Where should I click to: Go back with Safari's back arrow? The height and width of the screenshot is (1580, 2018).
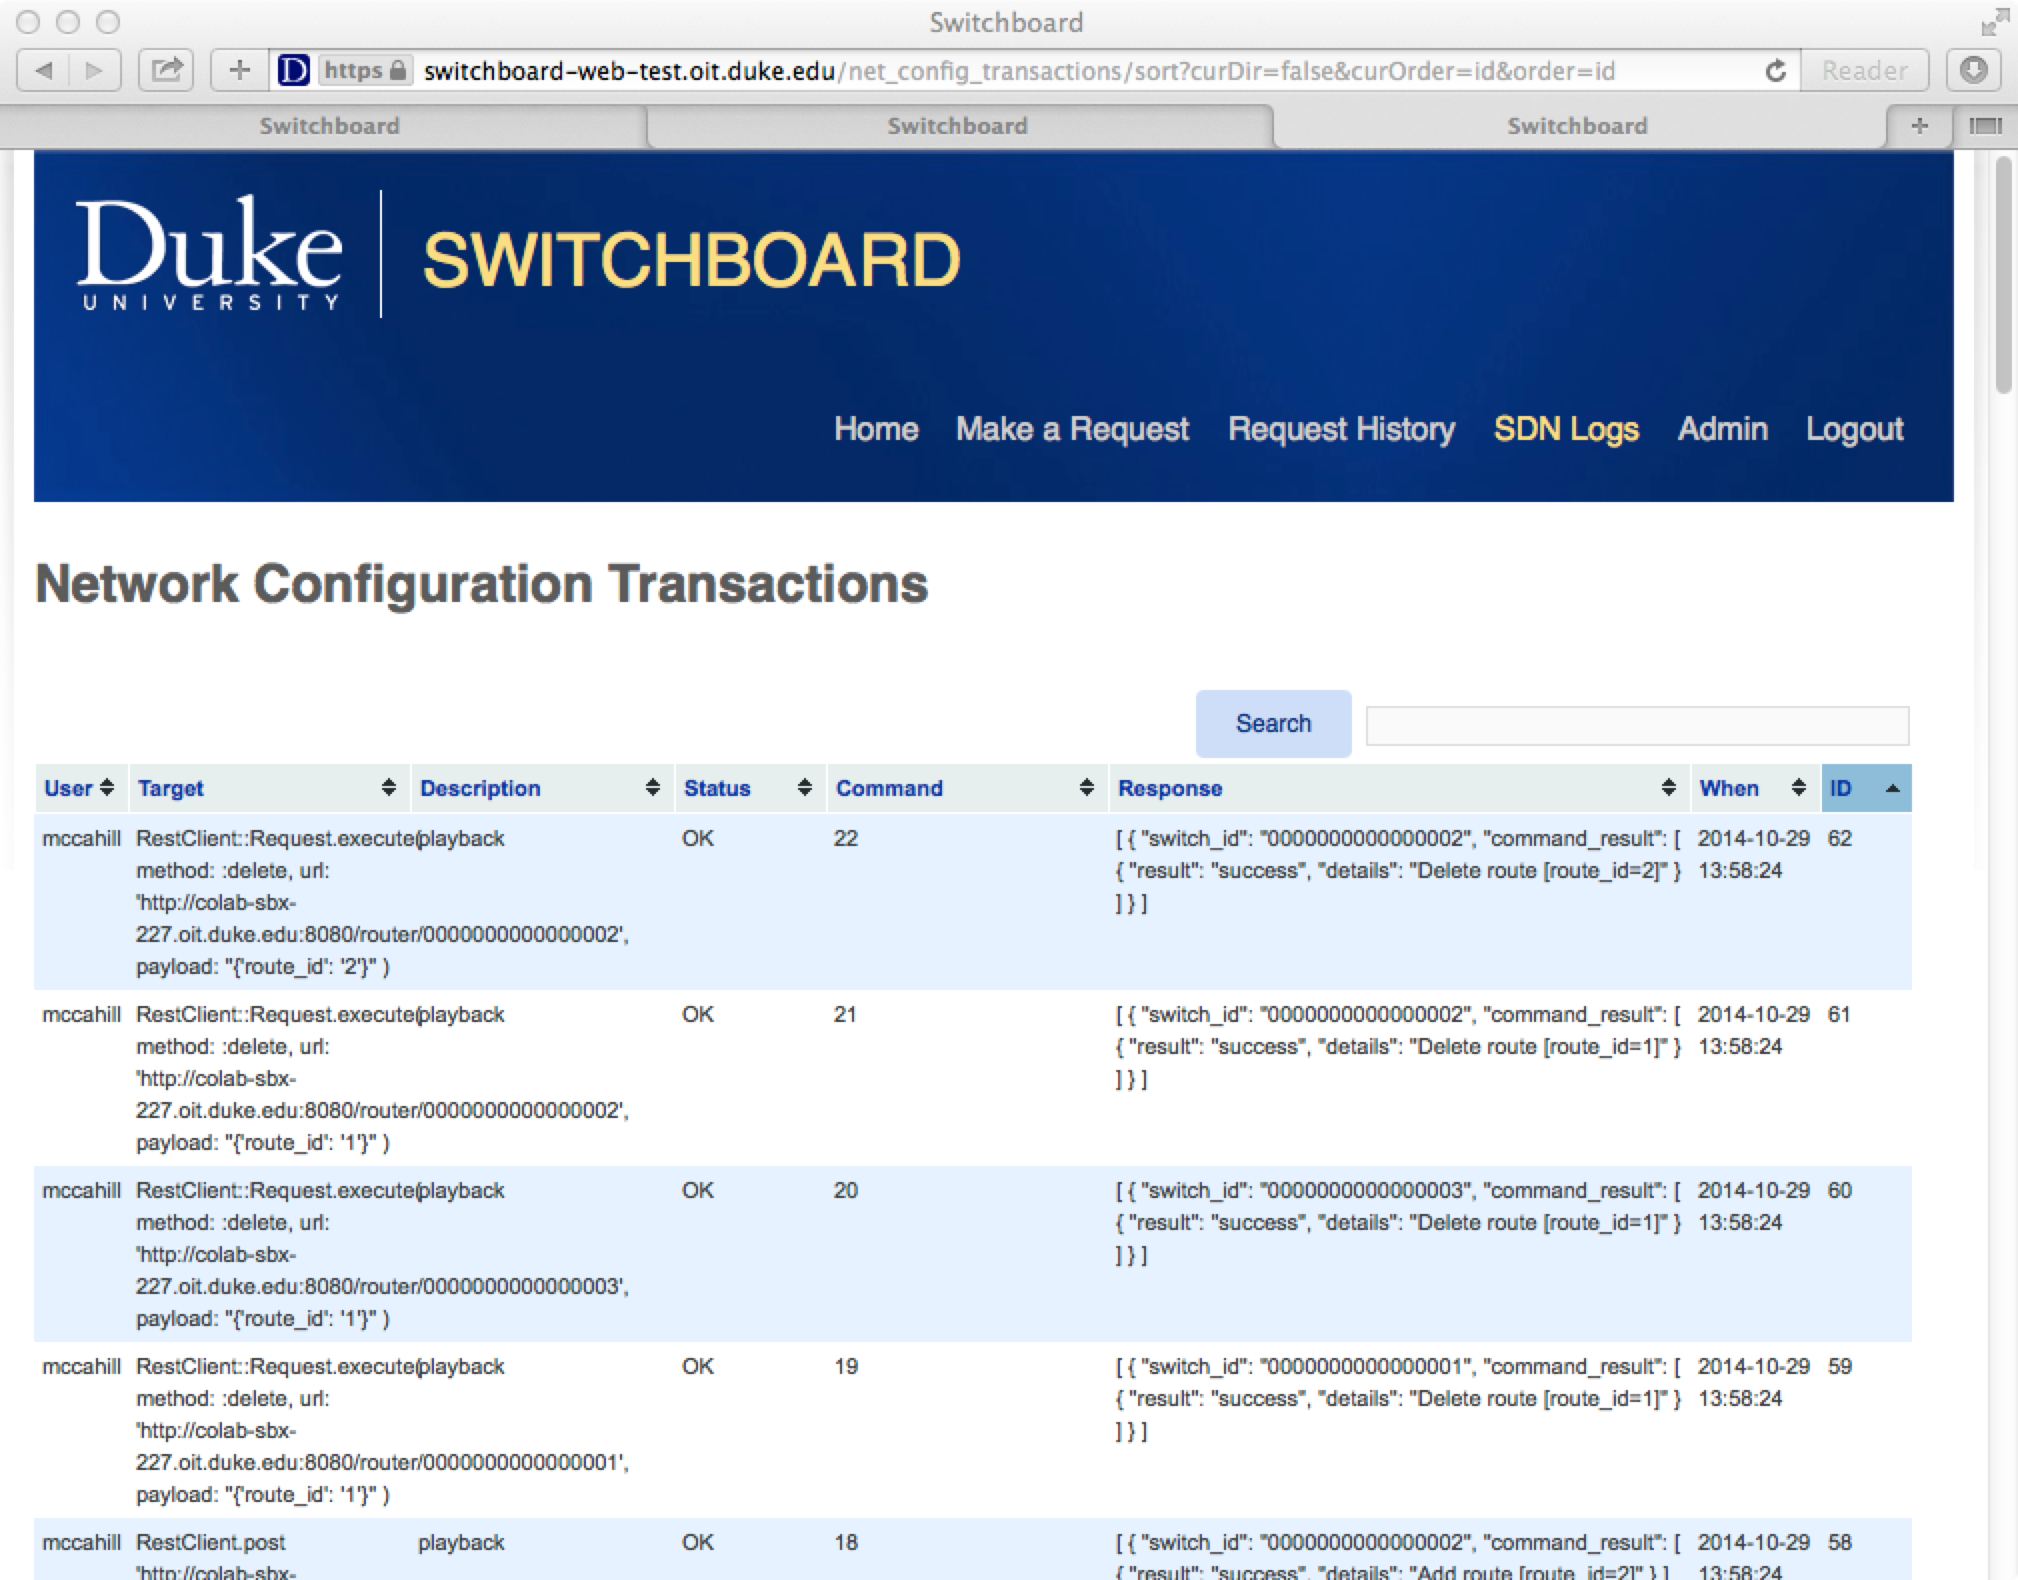43,71
